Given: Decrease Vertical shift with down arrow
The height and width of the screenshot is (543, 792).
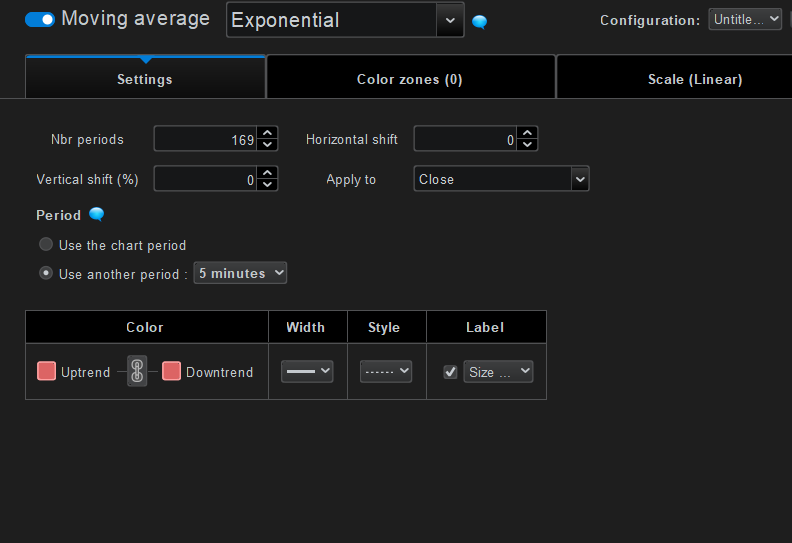Looking at the screenshot, I should [x=267, y=185].
